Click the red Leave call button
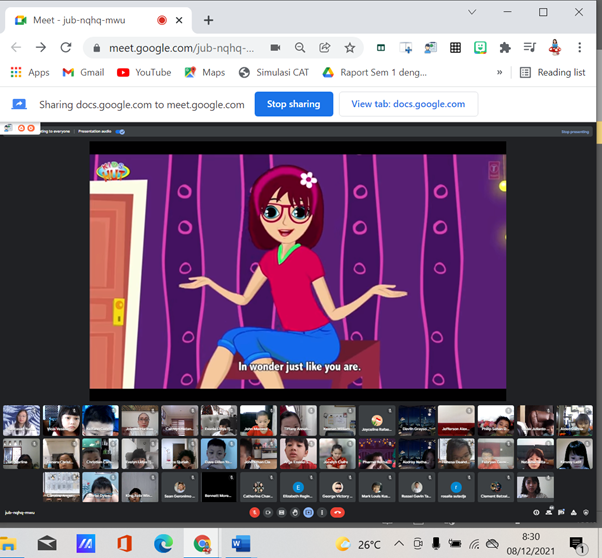 coord(337,512)
